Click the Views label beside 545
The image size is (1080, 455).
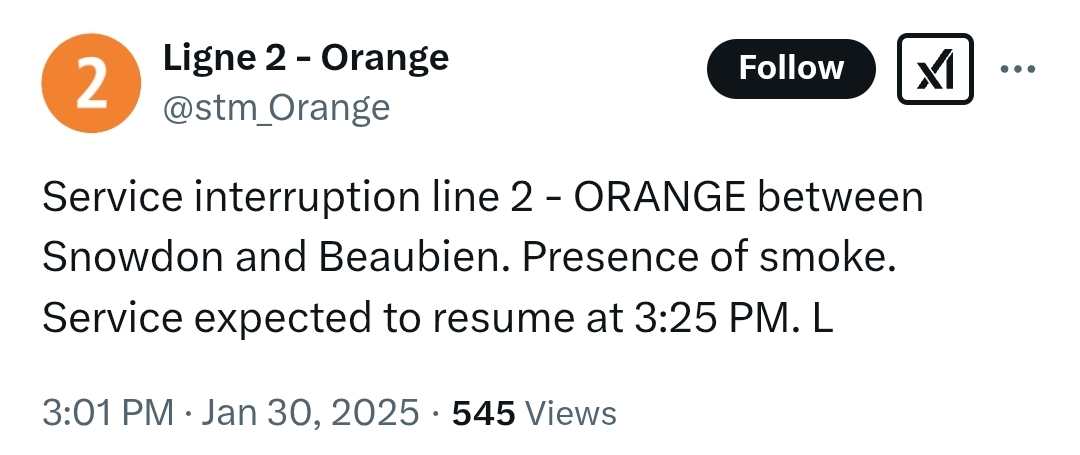click(570, 412)
